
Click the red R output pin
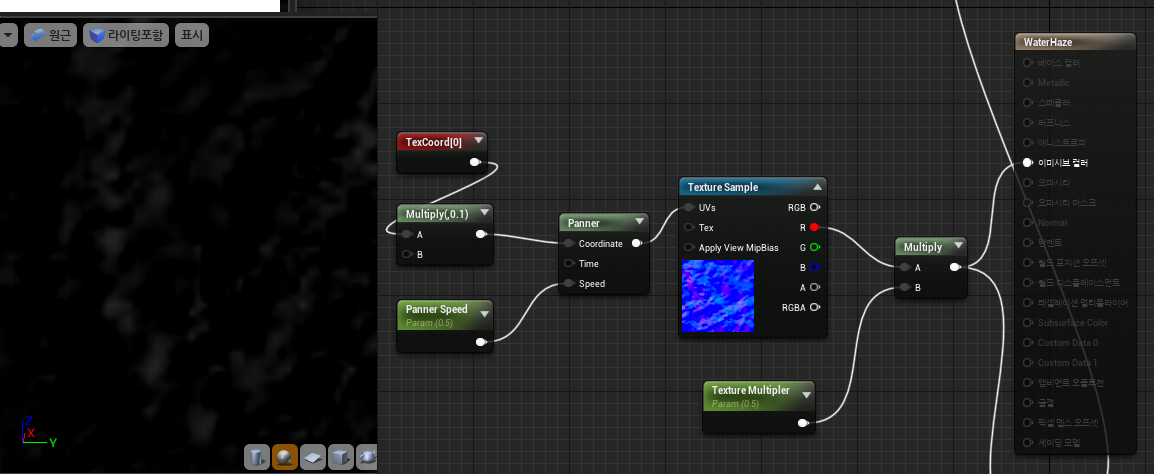[814, 227]
